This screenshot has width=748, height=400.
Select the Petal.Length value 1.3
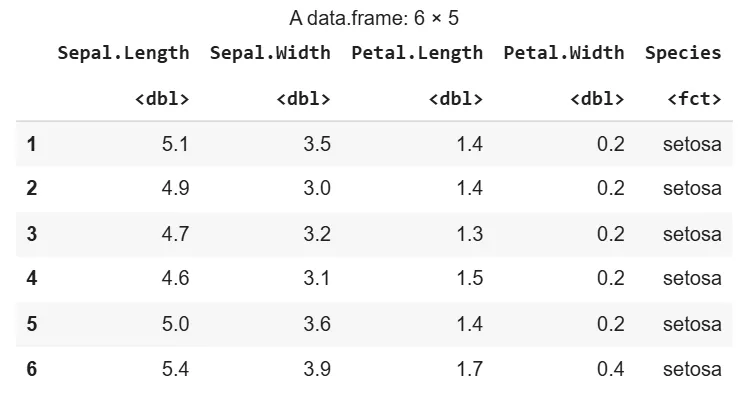pos(469,234)
